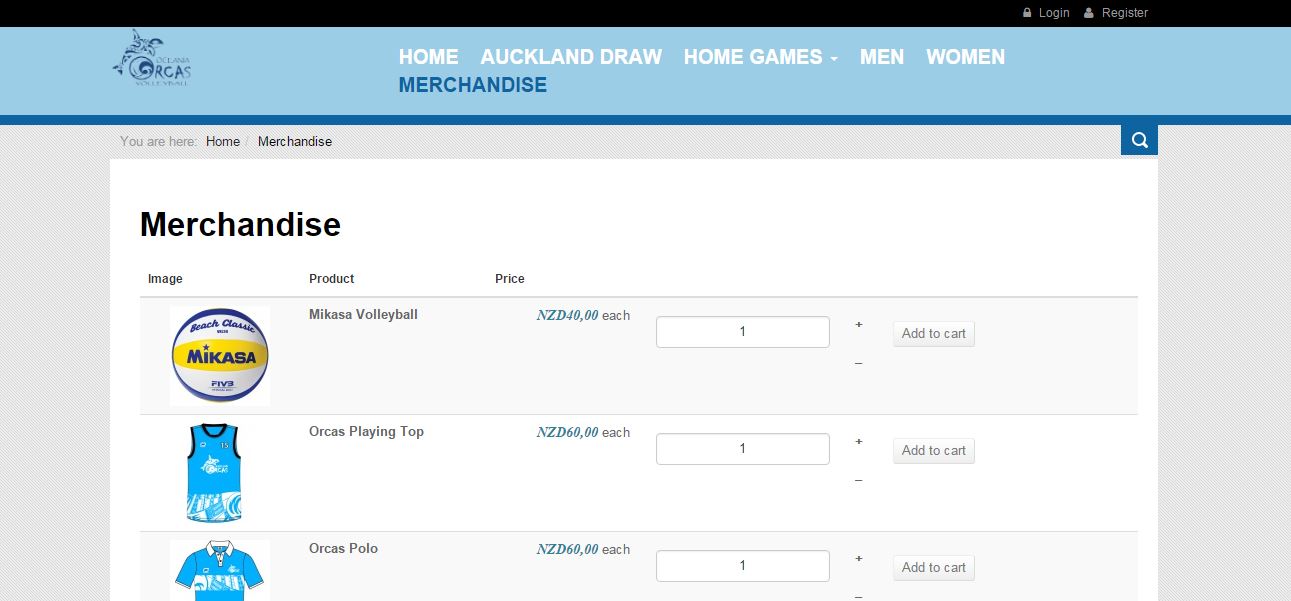This screenshot has height=601, width=1291.
Task: Open the MEN menu item
Action: point(882,57)
